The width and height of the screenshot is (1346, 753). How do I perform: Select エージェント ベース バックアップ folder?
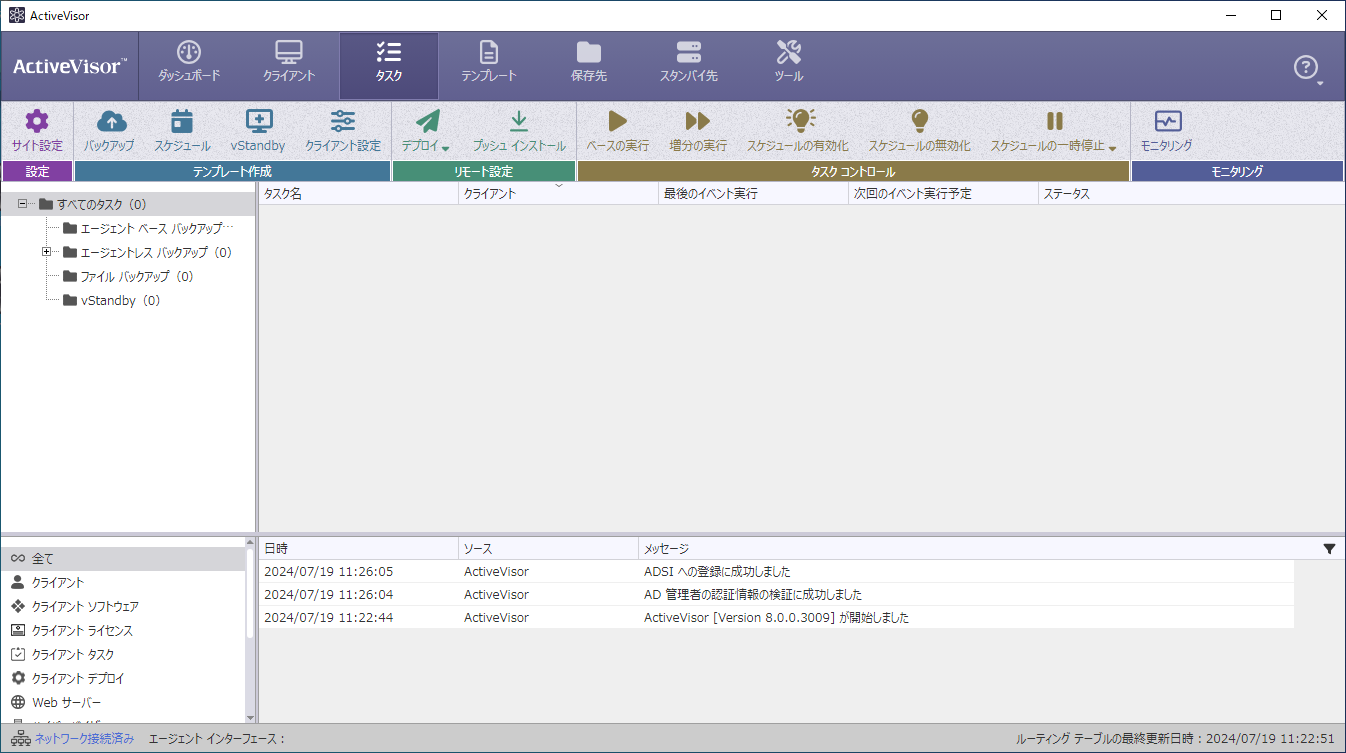(x=147, y=228)
